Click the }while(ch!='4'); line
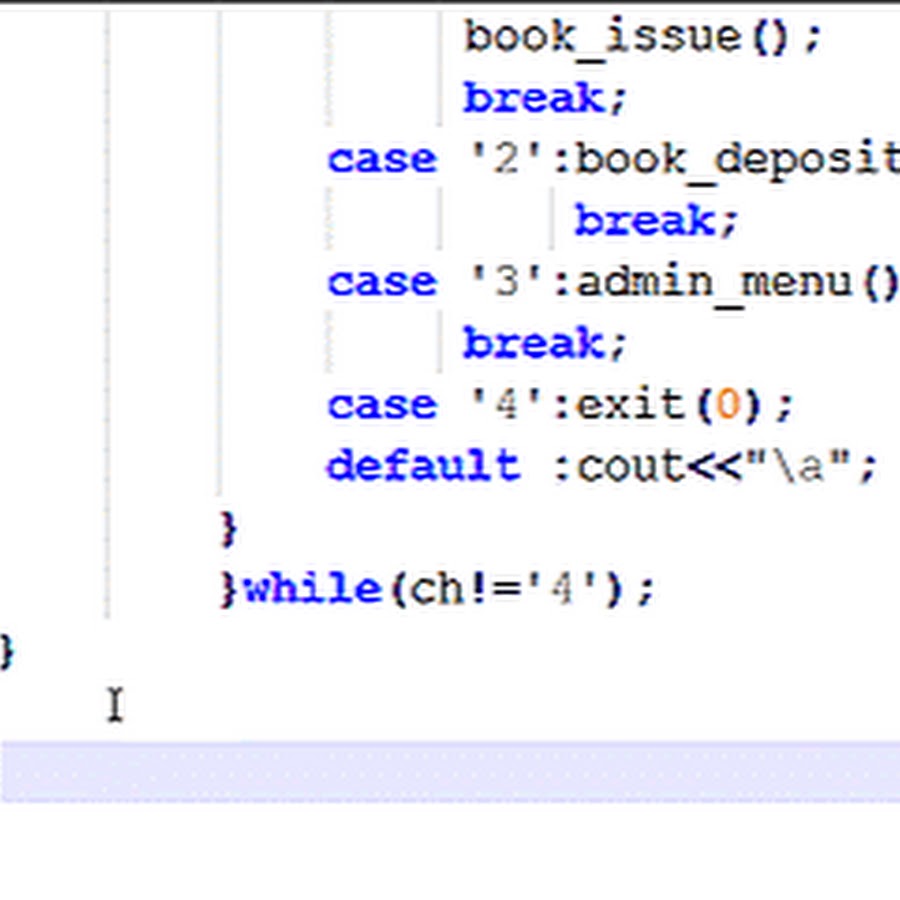Image resolution: width=900 pixels, height=900 pixels. (437, 589)
